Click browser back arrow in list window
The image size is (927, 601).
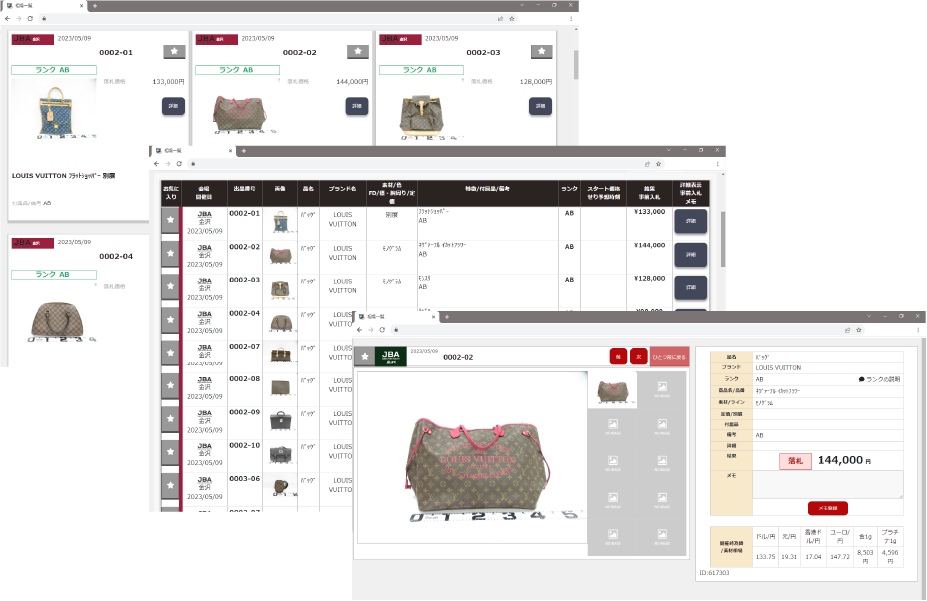pos(157,164)
